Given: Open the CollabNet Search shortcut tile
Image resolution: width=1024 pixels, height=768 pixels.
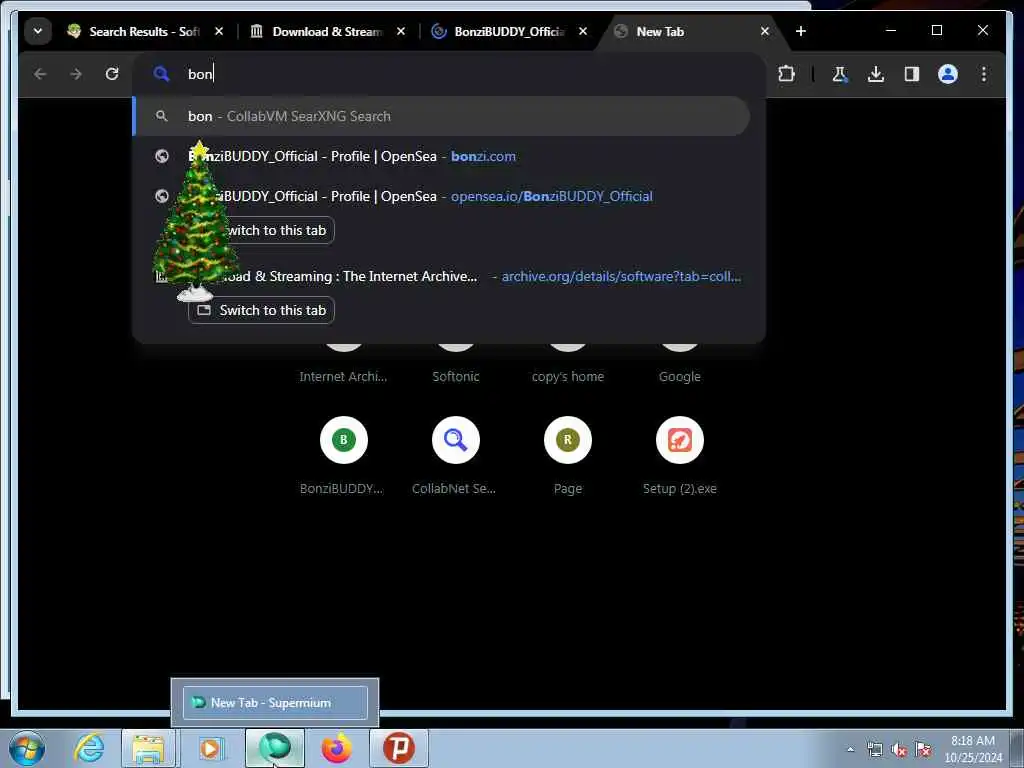Looking at the screenshot, I should [x=456, y=455].
